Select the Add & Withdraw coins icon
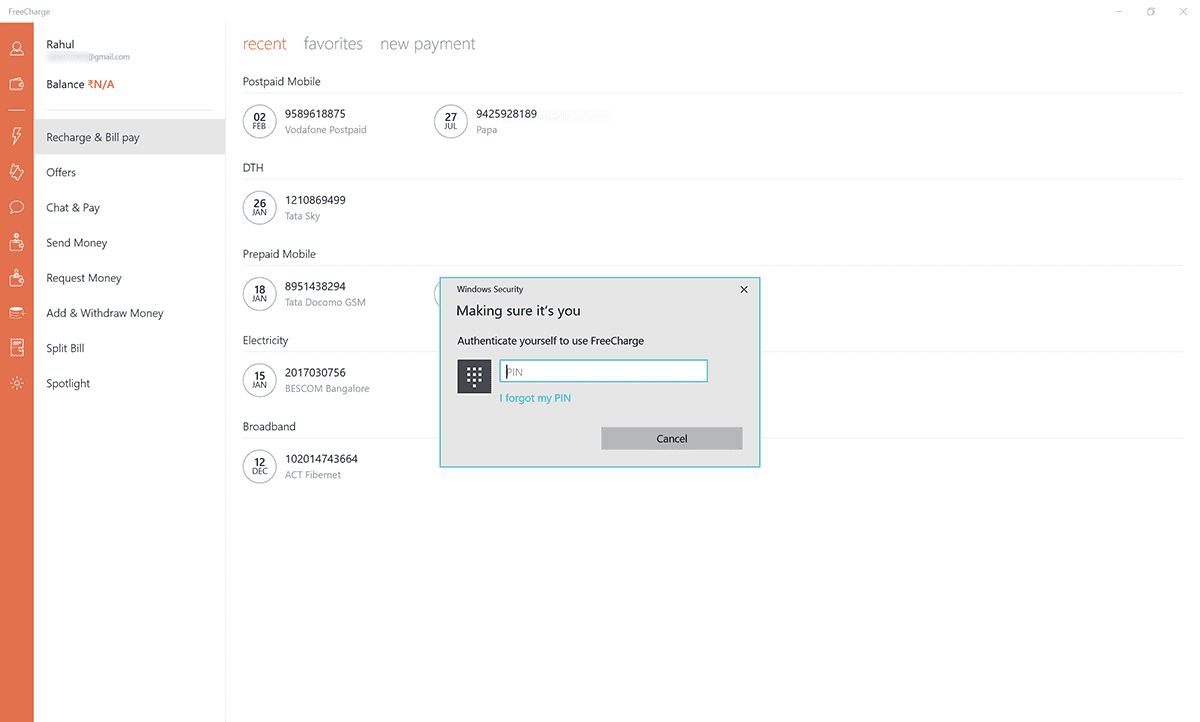The height and width of the screenshot is (722, 1200). tap(16, 313)
